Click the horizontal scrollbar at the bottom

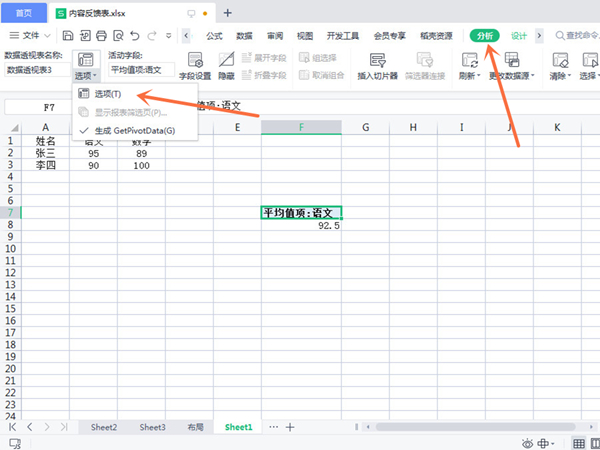(x=474, y=427)
